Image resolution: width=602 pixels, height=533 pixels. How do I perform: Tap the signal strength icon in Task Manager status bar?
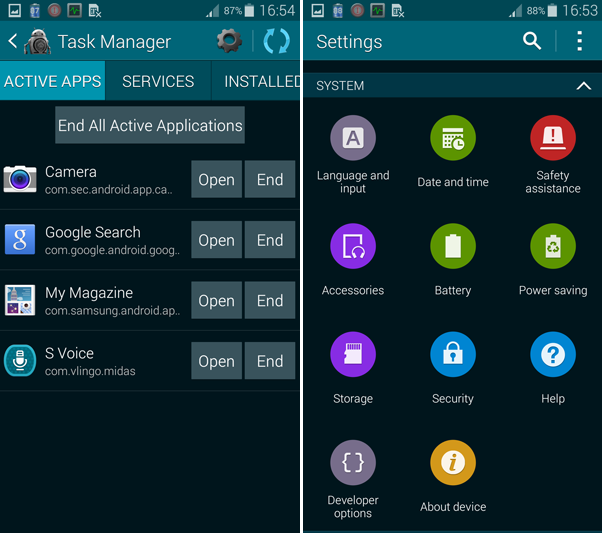click(x=212, y=11)
